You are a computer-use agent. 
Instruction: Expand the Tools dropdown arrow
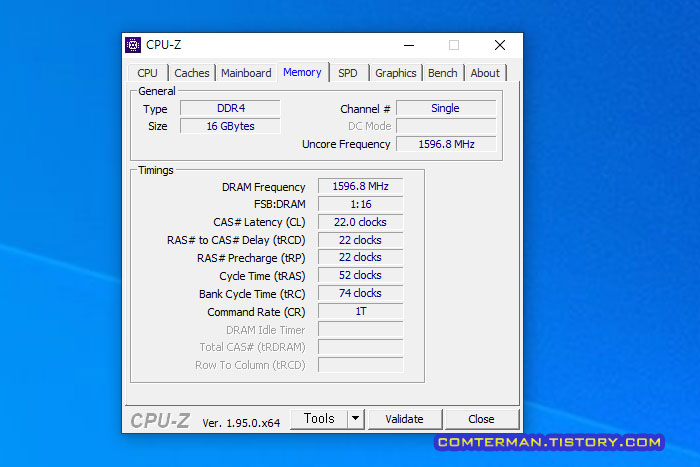(x=356, y=419)
